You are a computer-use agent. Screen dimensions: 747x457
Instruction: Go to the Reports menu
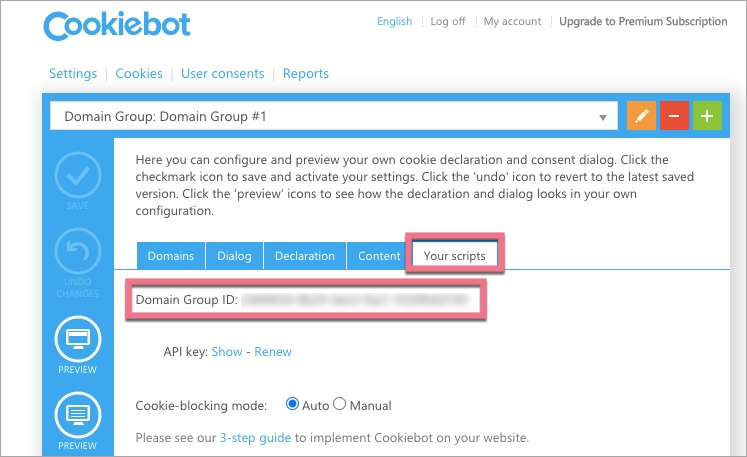pyautogui.click(x=305, y=73)
